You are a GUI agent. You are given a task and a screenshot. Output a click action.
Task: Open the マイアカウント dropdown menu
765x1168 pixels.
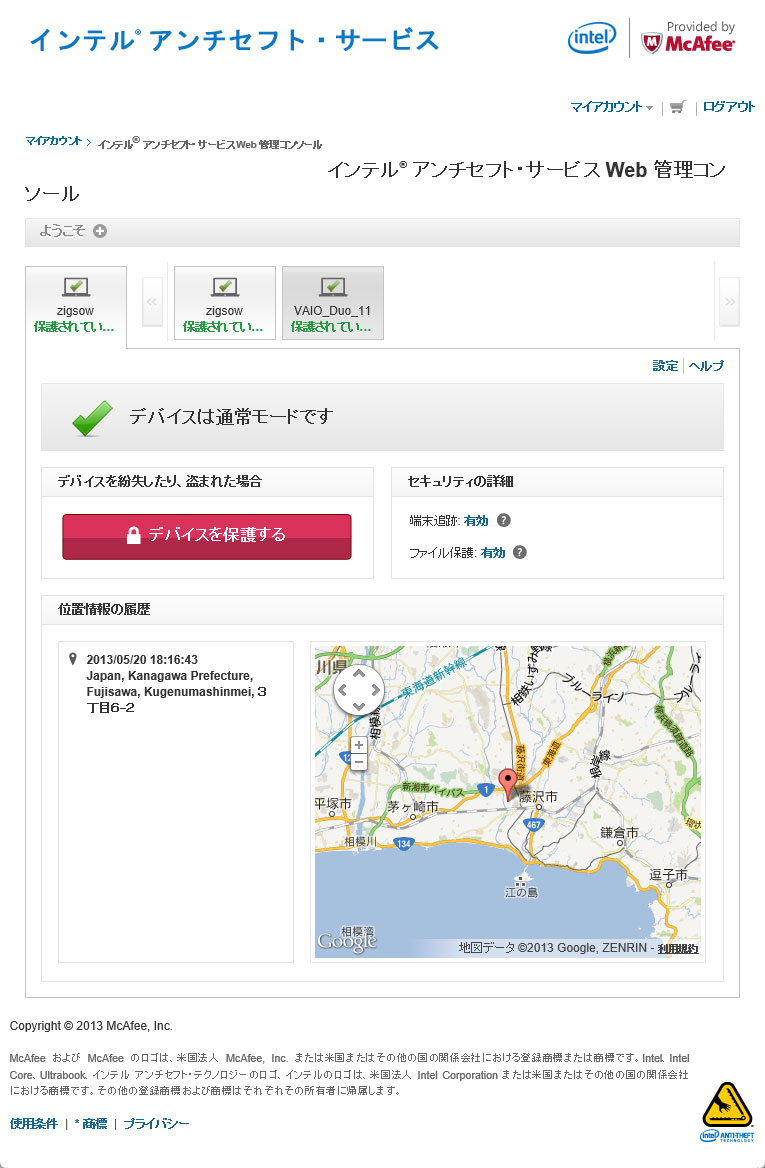[x=612, y=107]
